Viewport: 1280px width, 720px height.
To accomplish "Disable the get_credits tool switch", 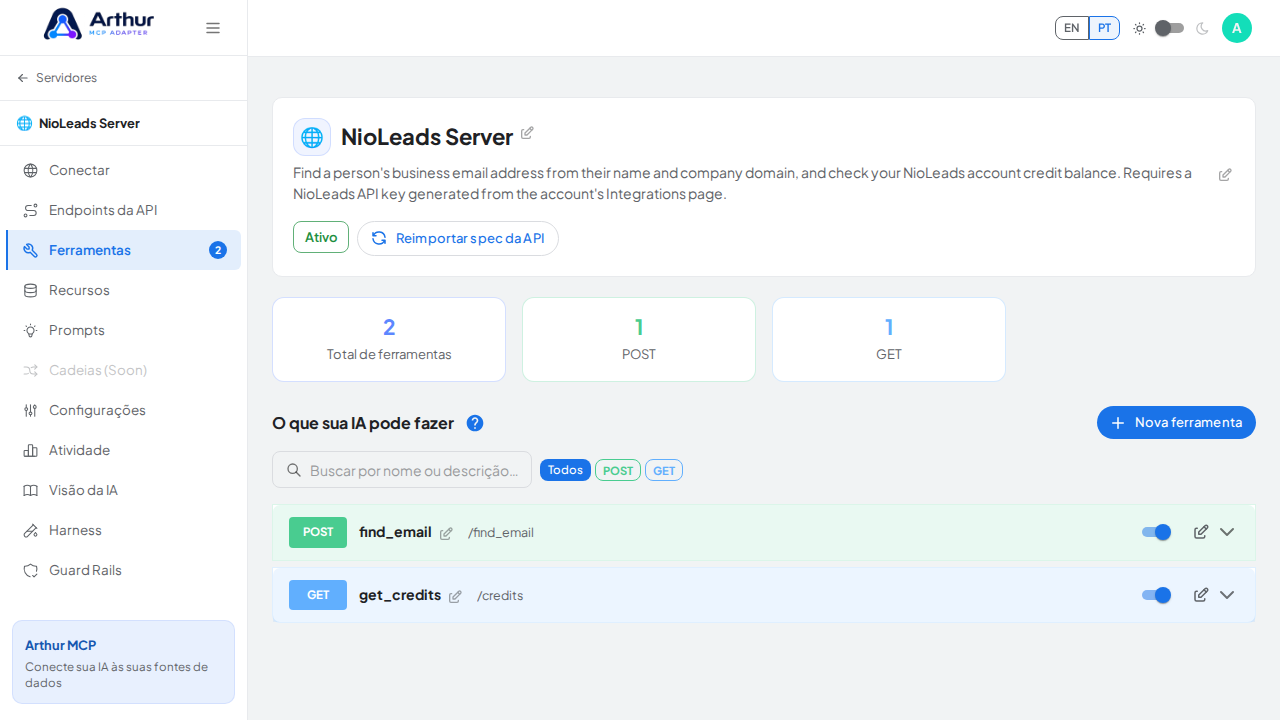I will 1156,595.
